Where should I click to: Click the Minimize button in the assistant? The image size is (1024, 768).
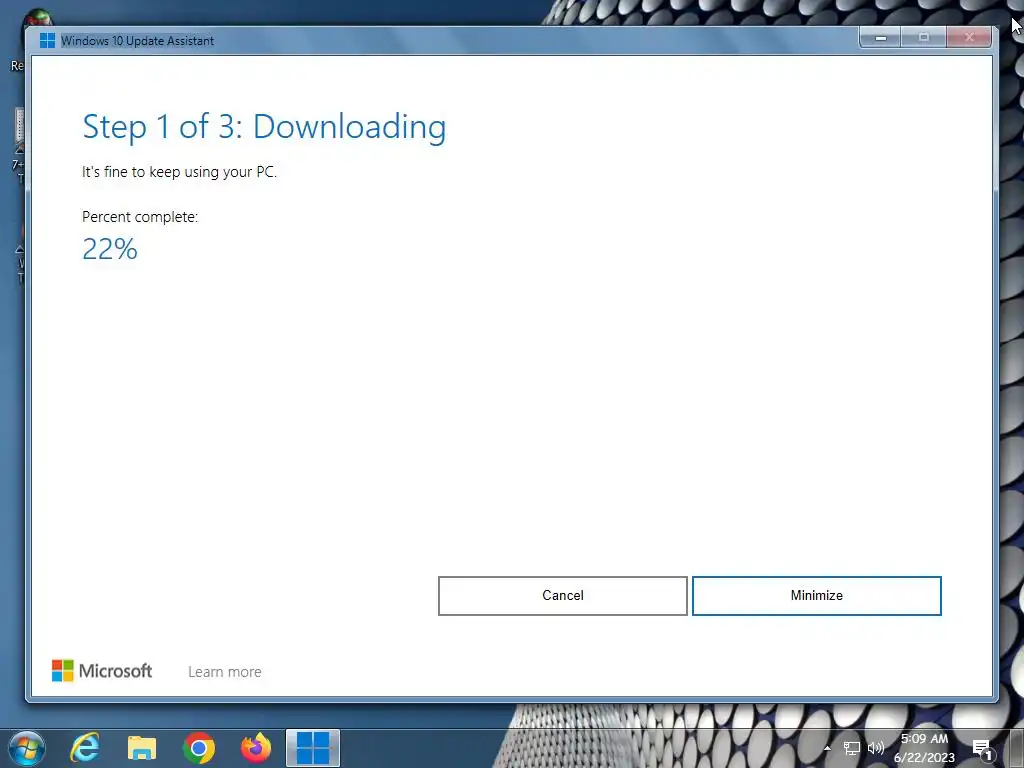click(816, 596)
